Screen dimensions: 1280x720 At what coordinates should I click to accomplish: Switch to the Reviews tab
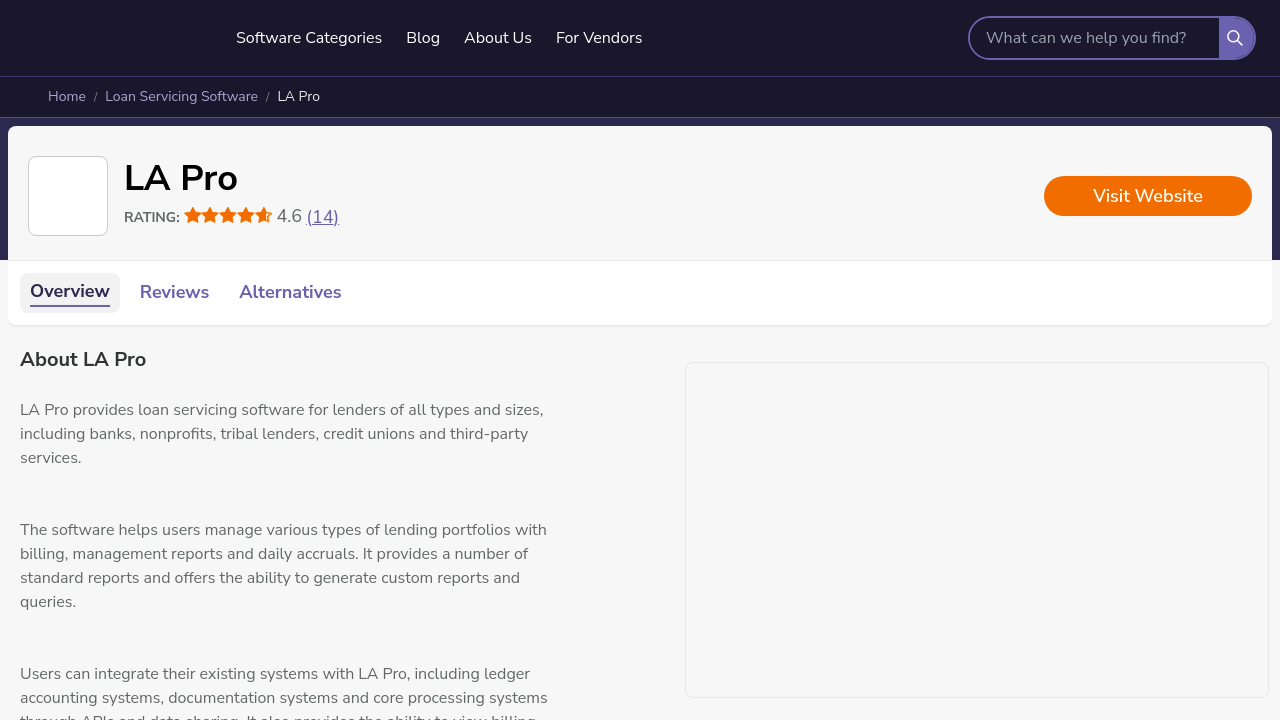click(174, 293)
